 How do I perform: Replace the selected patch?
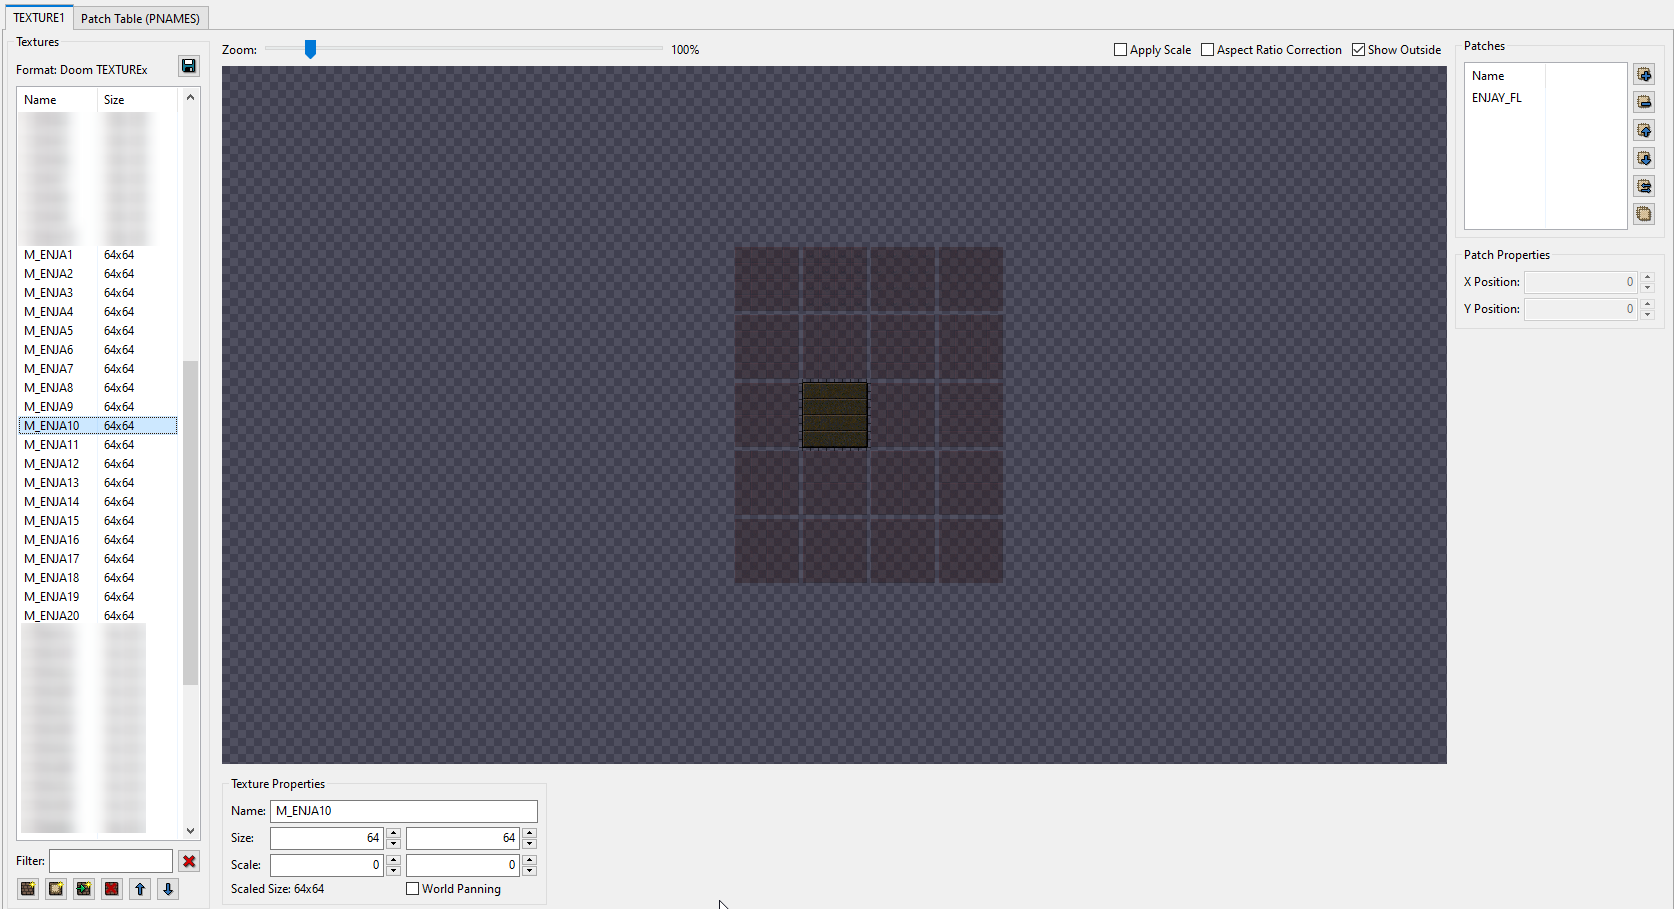click(1645, 185)
